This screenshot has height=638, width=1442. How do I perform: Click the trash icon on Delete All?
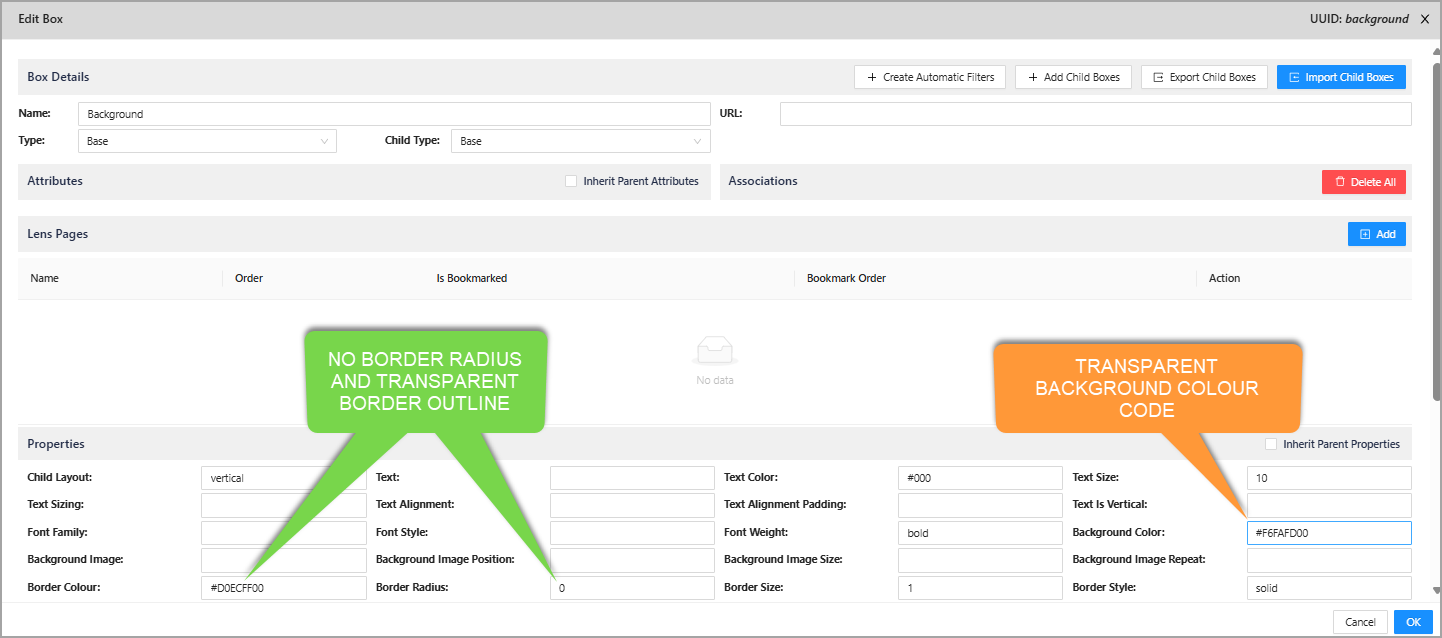1339,182
